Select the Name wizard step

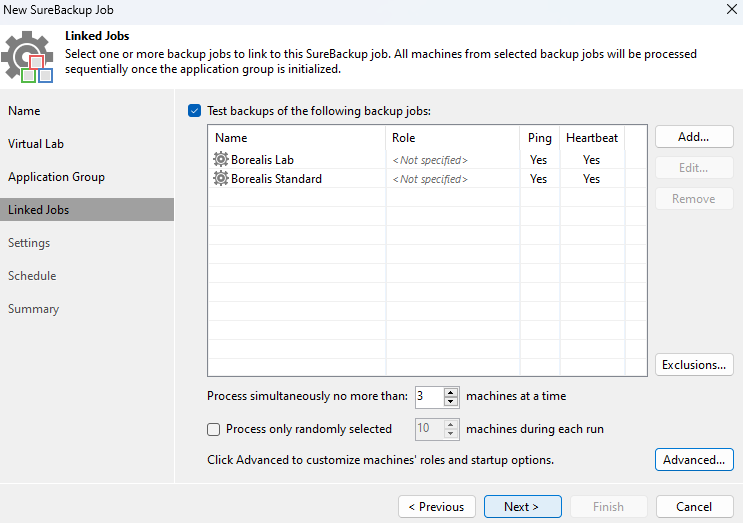24,111
